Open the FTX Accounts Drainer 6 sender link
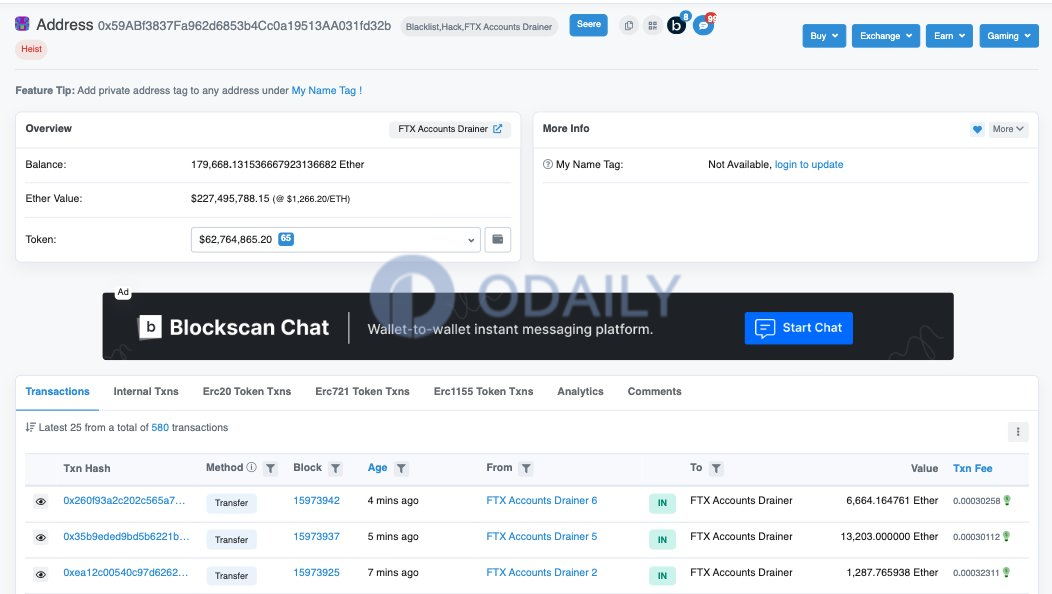 coord(541,501)
